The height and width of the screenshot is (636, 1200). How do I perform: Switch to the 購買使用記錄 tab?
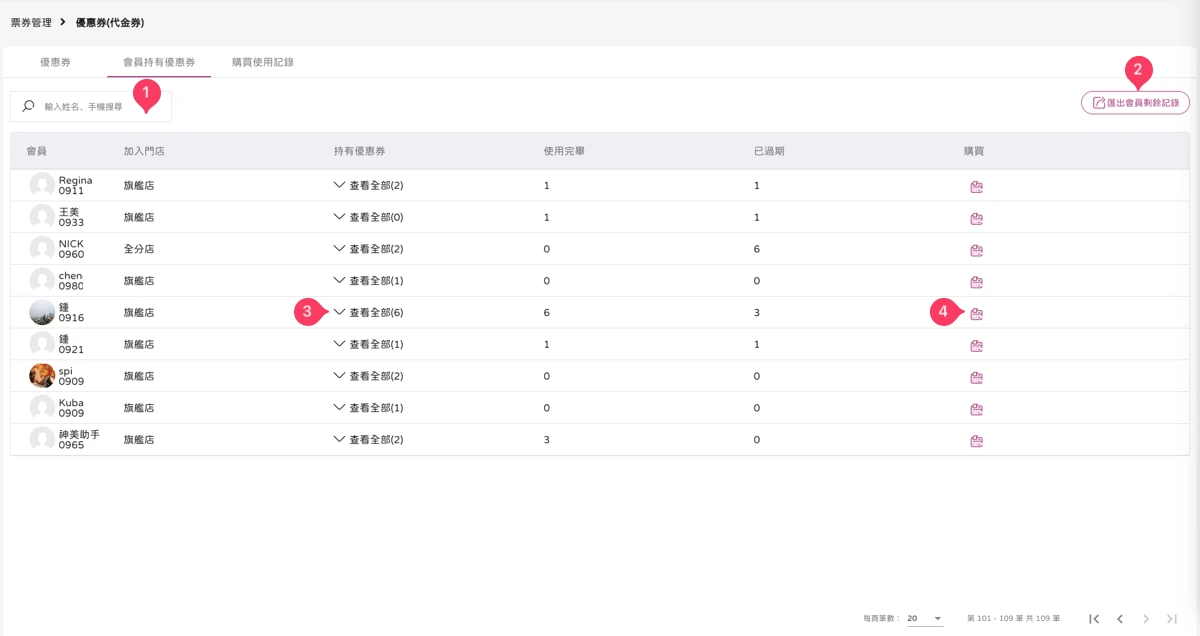263,62
